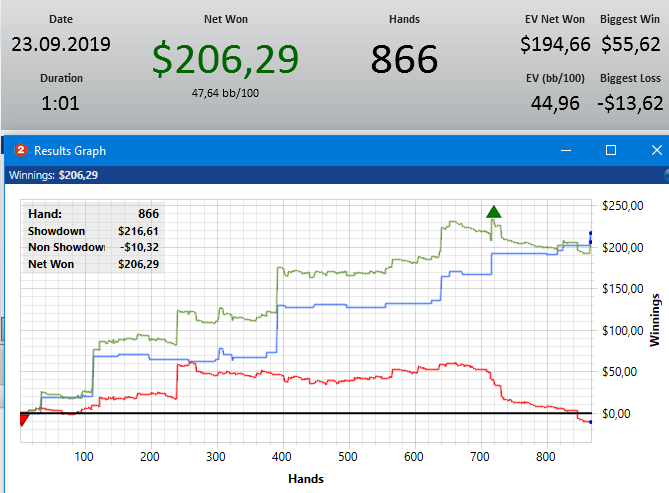This screenshot has width=669, height=493.
Task: Click the 400 tick on Hands axis
Action: tap(282, 457)
